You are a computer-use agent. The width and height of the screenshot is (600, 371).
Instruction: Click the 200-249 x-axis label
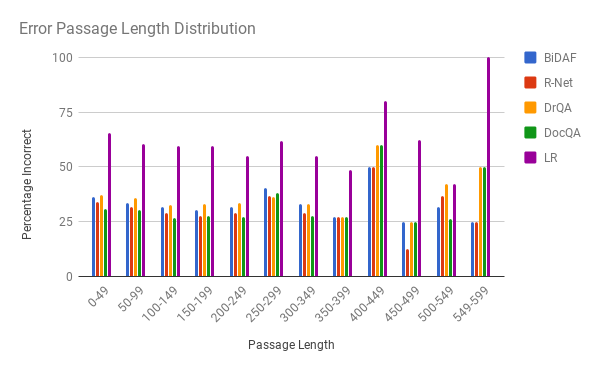pos(230,304)
